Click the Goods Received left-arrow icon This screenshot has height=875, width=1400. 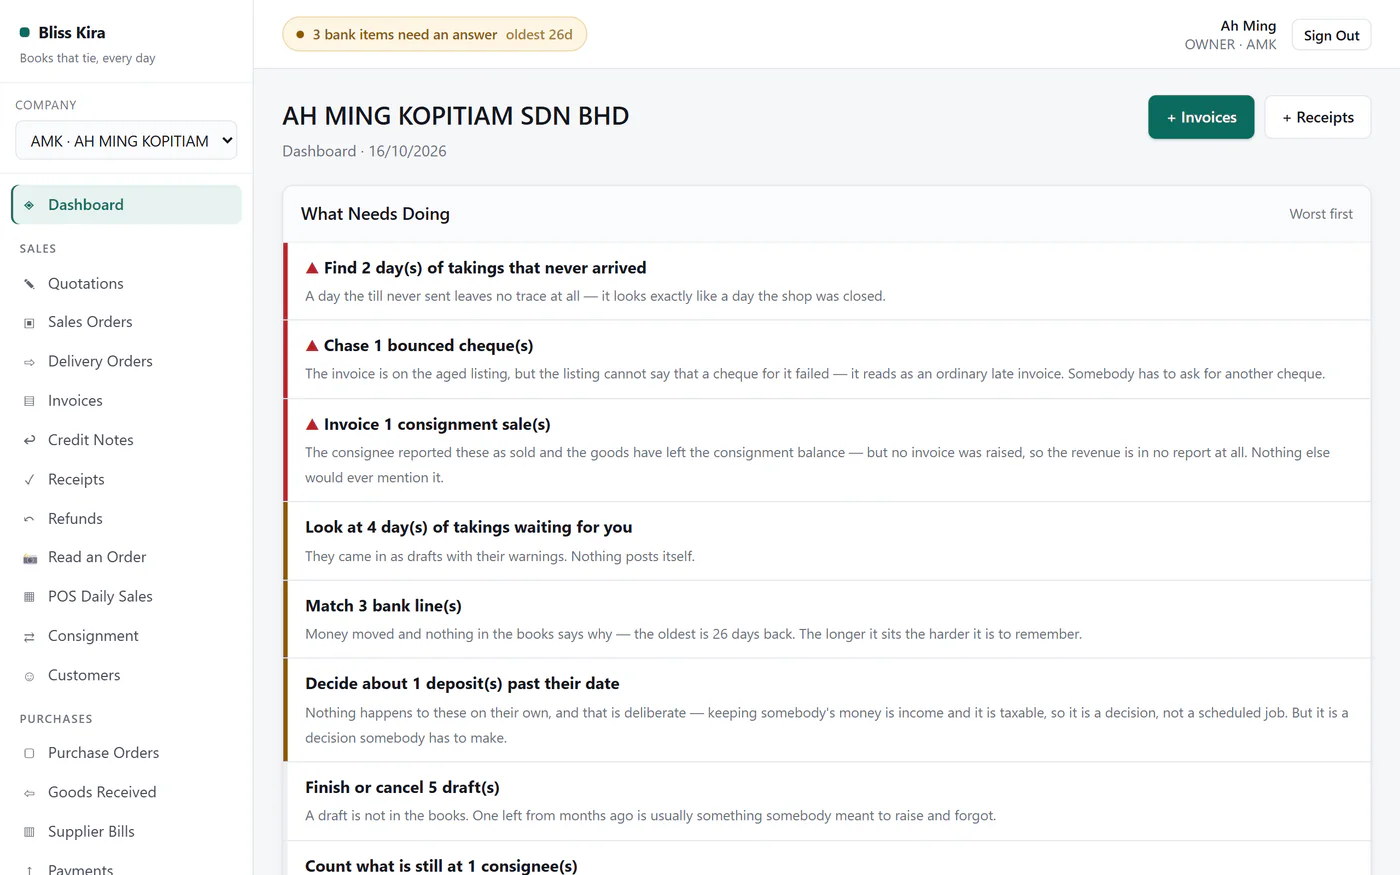pos(29,793)
